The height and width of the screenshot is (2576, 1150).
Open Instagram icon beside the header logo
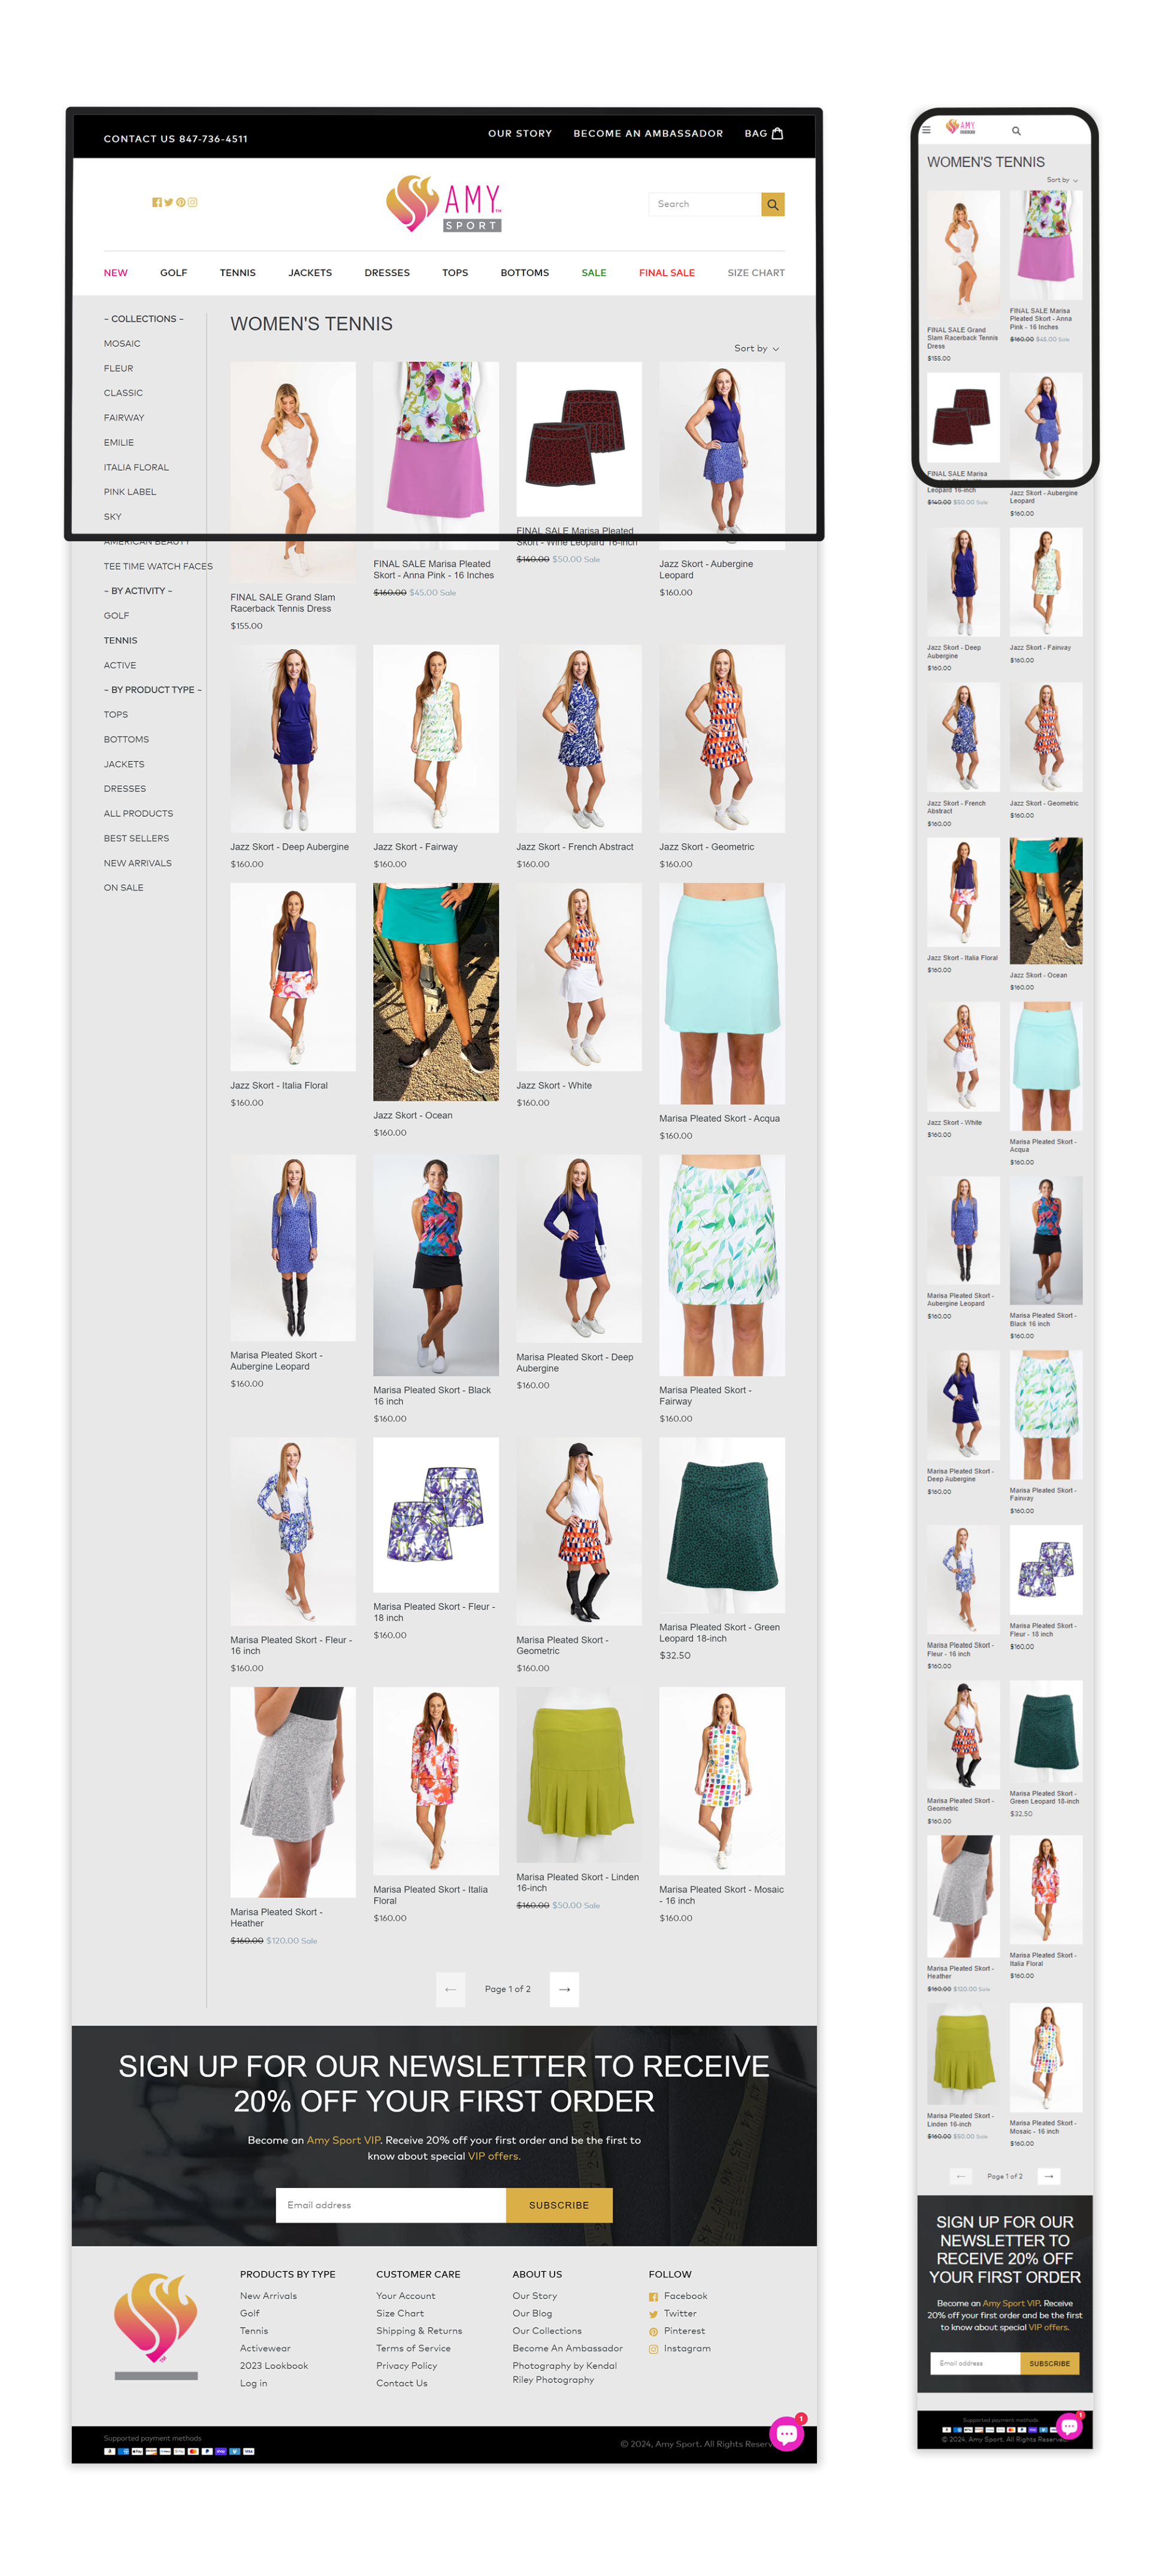click(x=192, y=202)
